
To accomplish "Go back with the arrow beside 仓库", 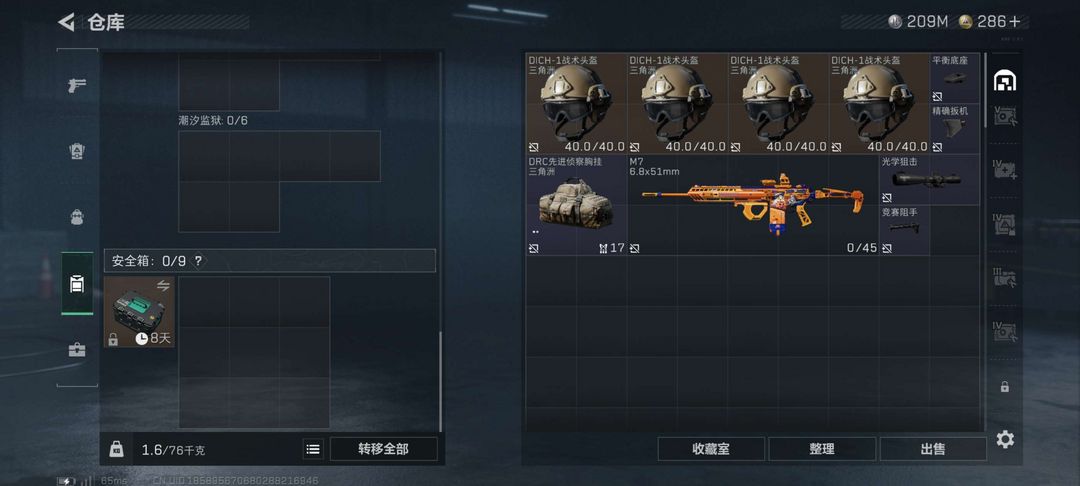I will point(66,22).
